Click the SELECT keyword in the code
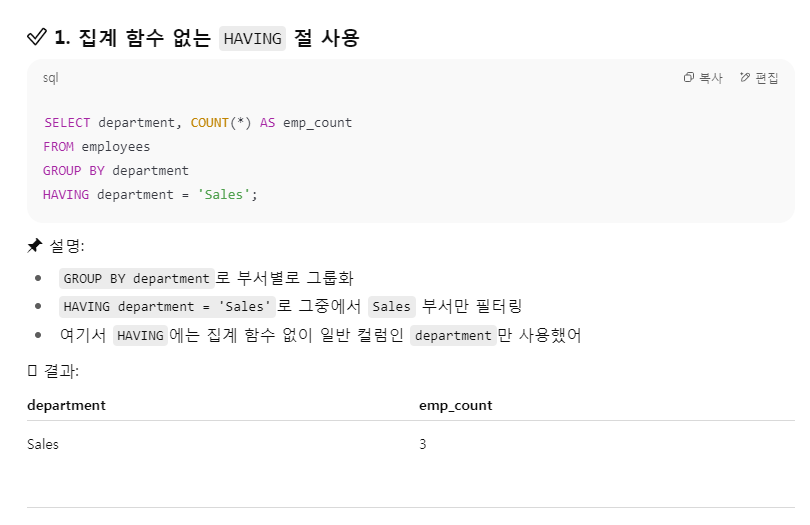 (x=67, y=123)
